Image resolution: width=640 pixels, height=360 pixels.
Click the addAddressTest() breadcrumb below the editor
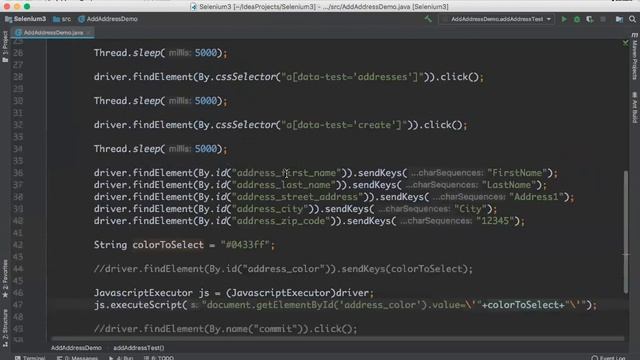(139, 348)
